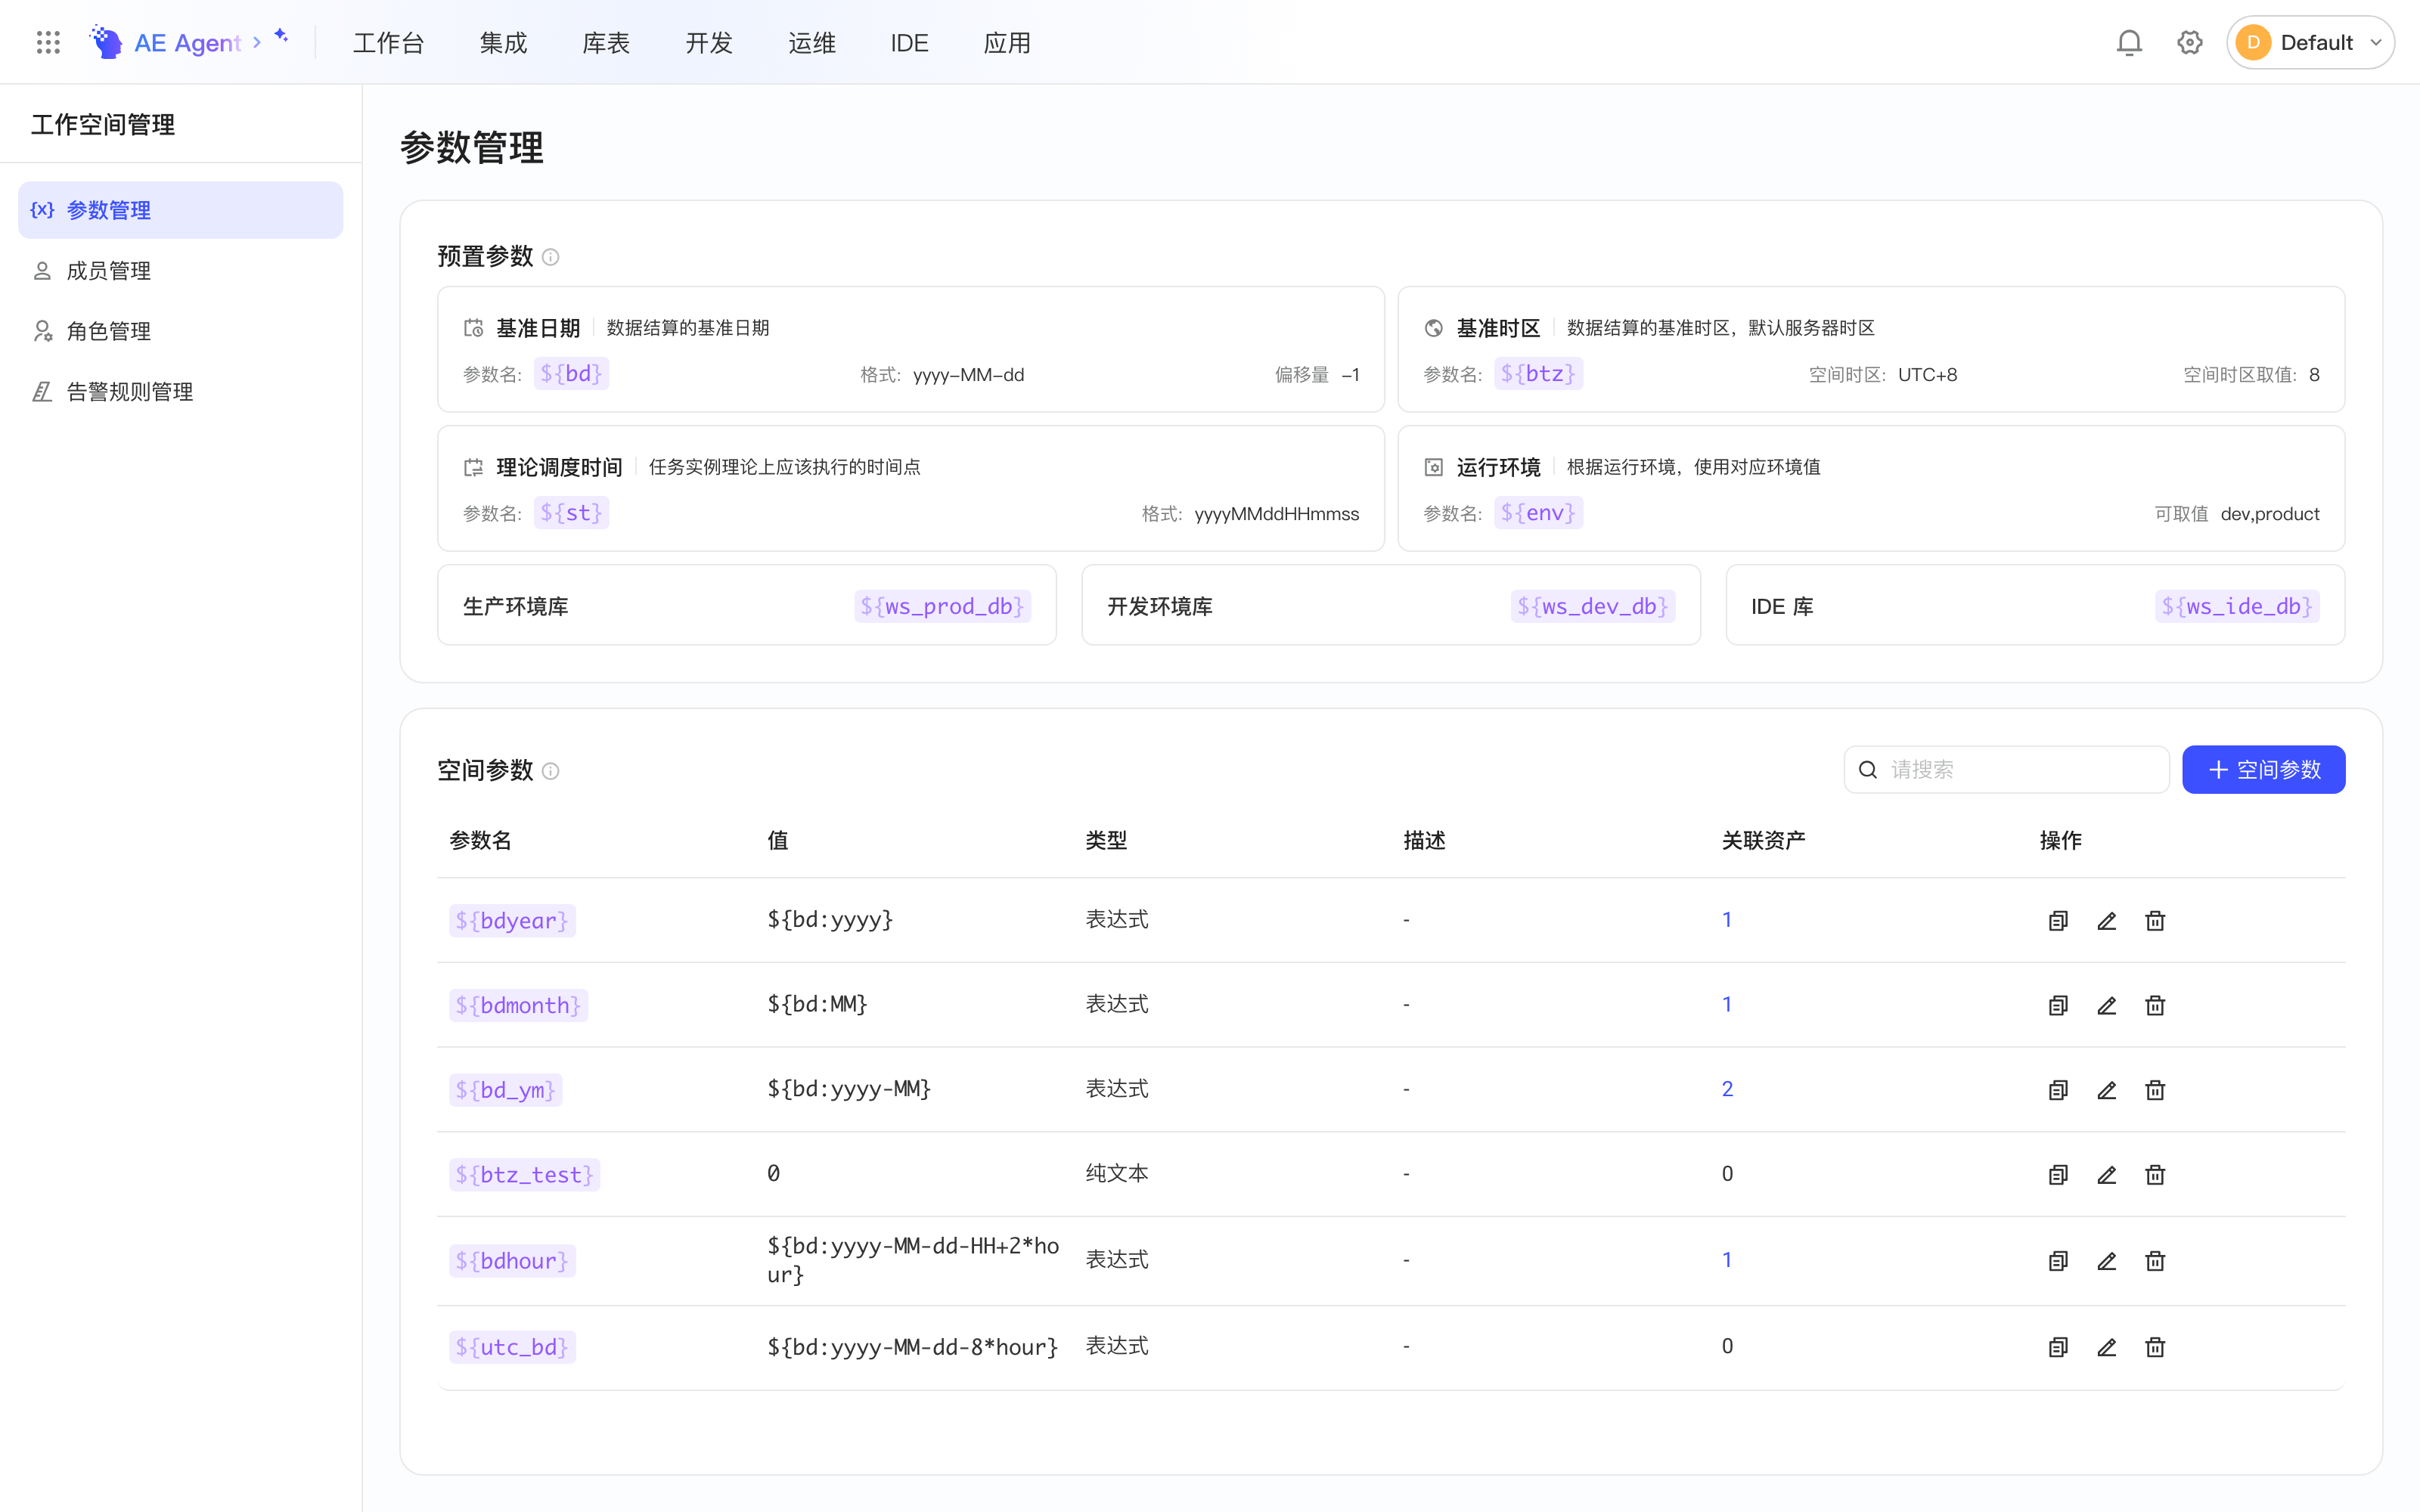
Task: Open the 应用 menu
Action: 1007,43
